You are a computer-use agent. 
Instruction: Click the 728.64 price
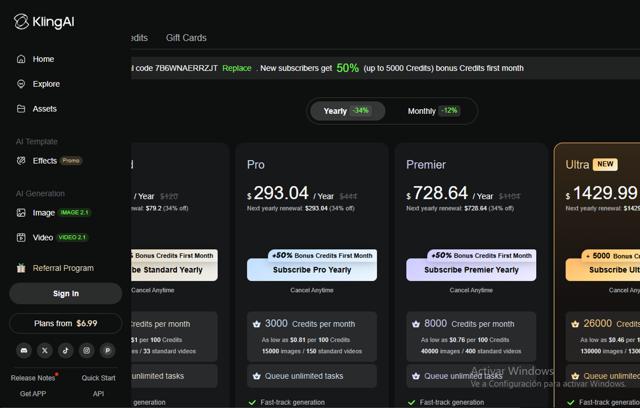click(x=440, y=193)
